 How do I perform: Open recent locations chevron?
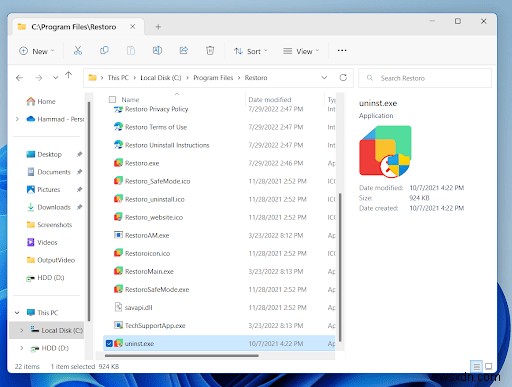click(x=55, y=78)
